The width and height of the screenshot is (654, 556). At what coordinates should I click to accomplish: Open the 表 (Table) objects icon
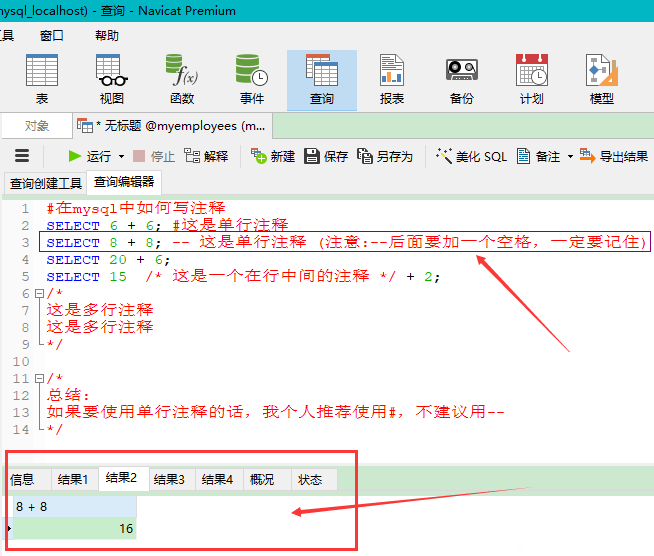42,80
